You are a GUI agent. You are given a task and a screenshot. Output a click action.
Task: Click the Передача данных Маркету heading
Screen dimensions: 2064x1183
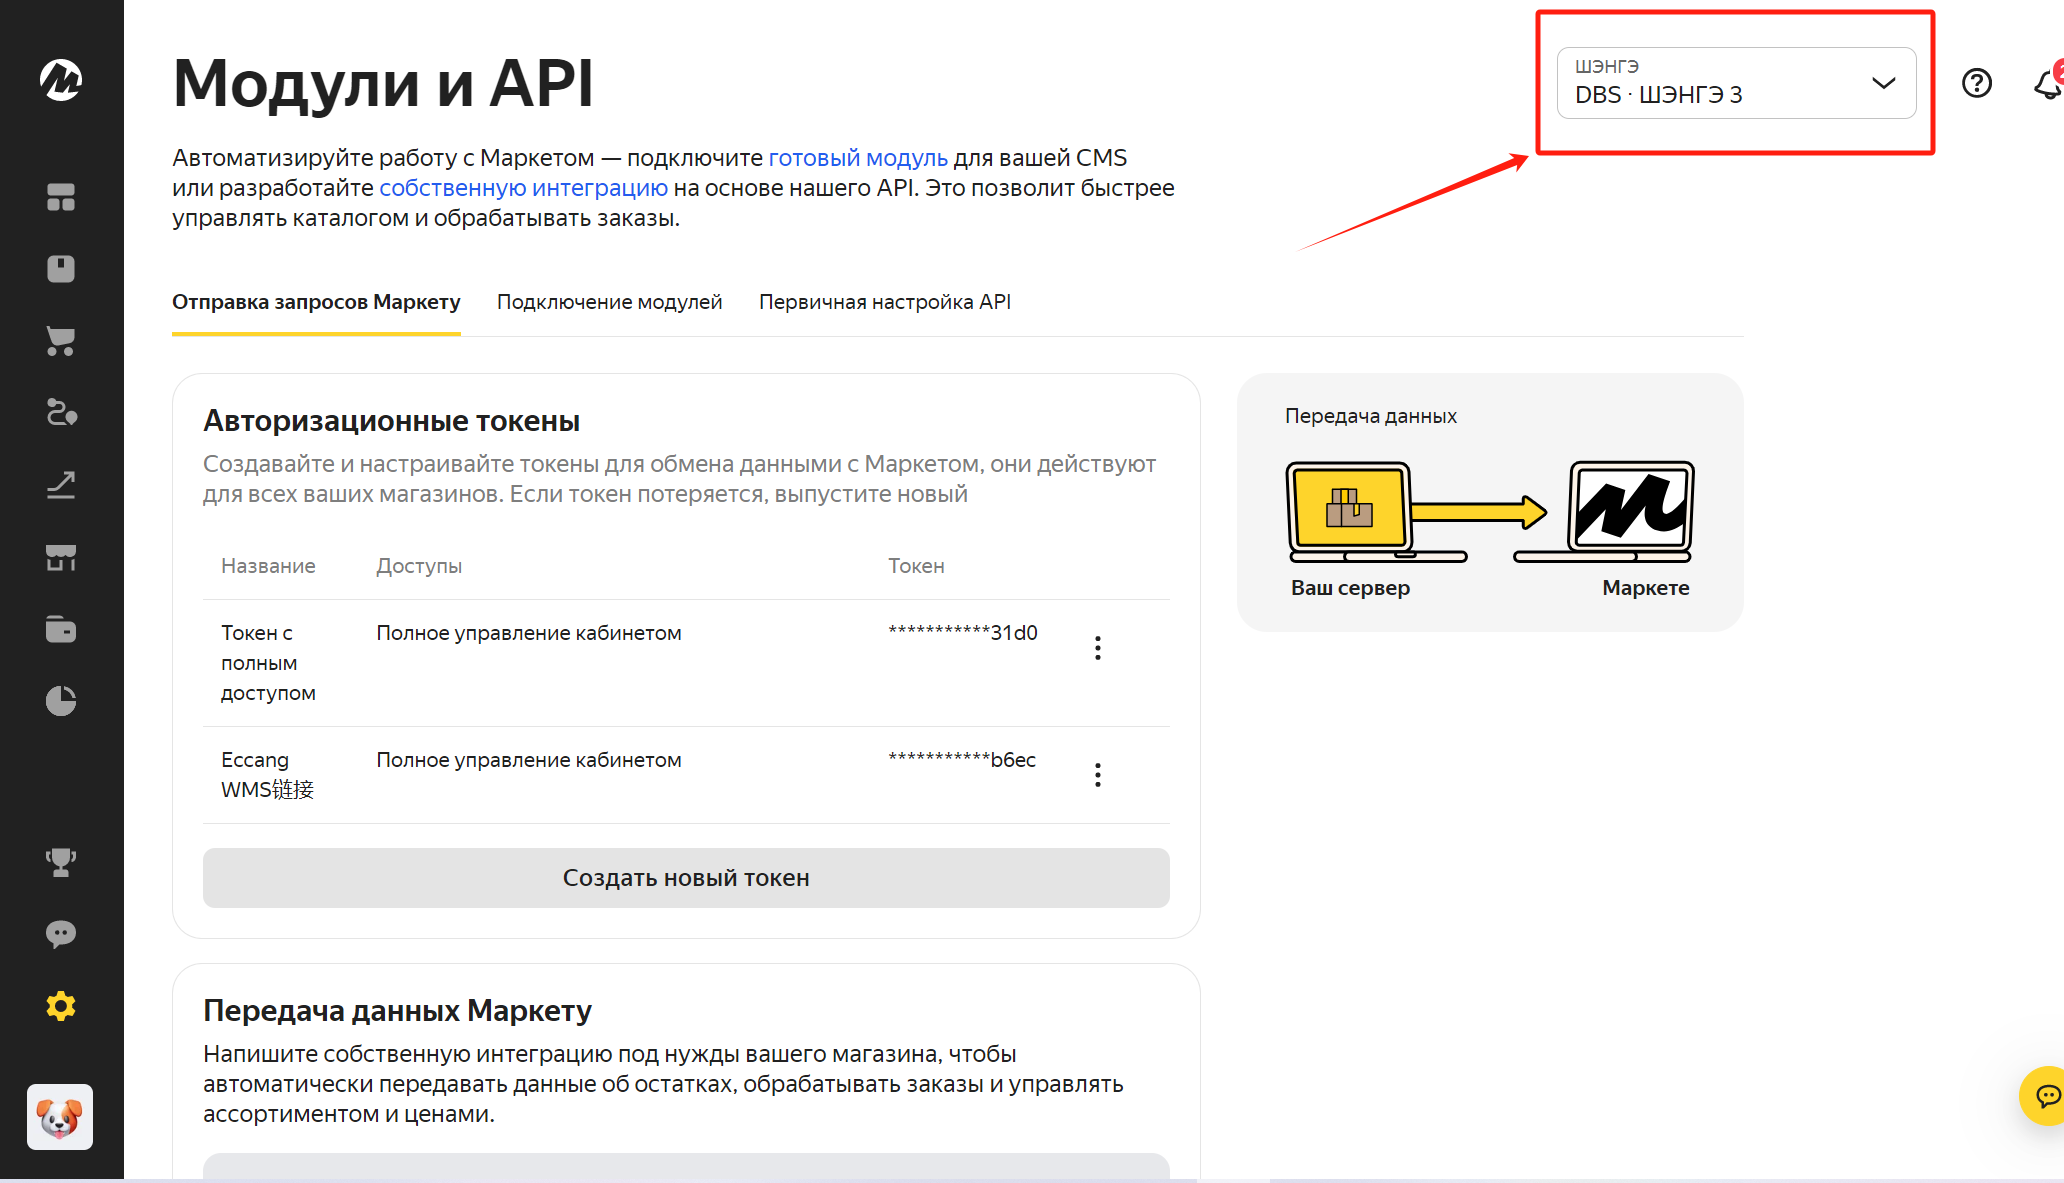(398, 1011)
